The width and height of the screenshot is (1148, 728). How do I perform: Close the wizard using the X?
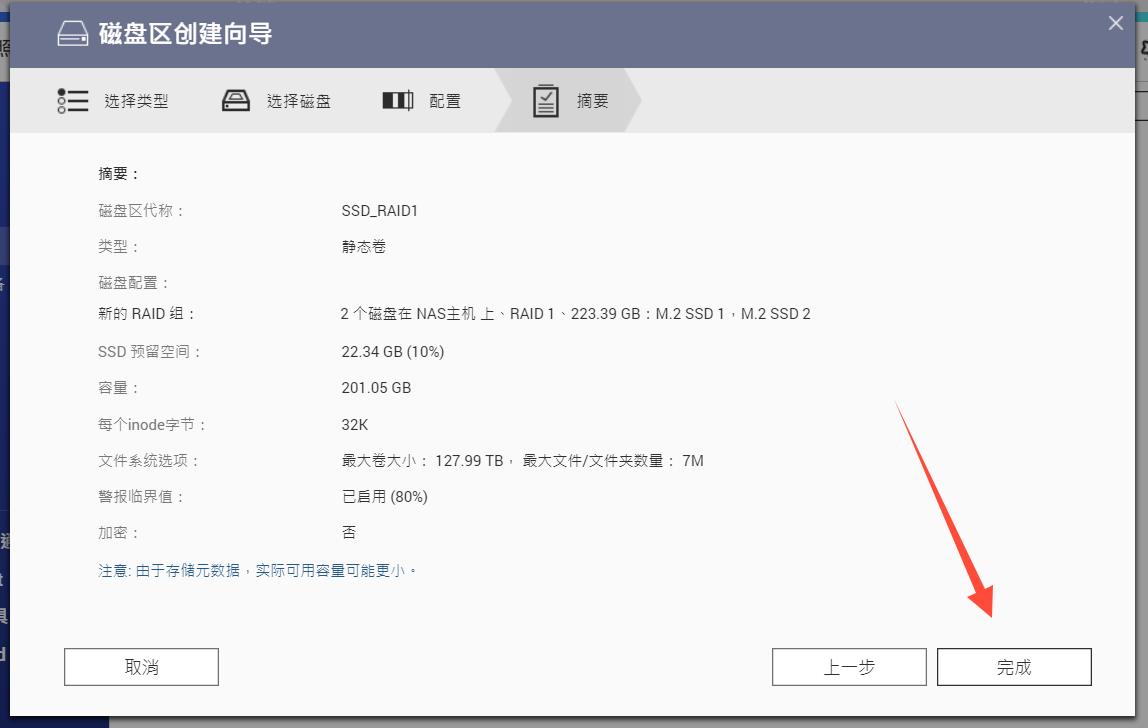click(x=1115, y=23)
